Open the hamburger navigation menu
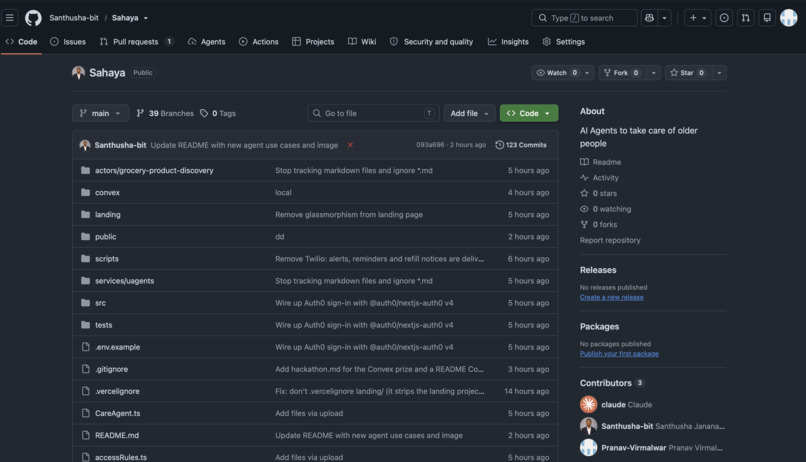 [10, 18]
